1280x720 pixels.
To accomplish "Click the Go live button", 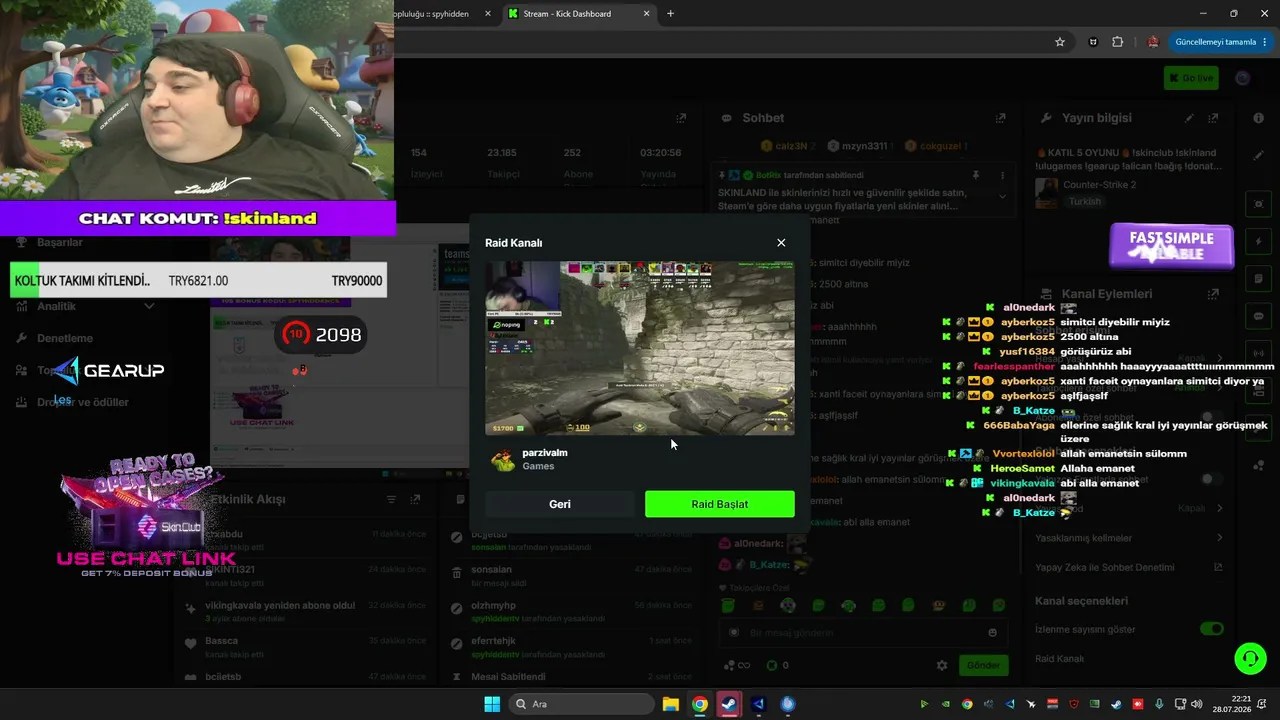I will point(1191,78).
